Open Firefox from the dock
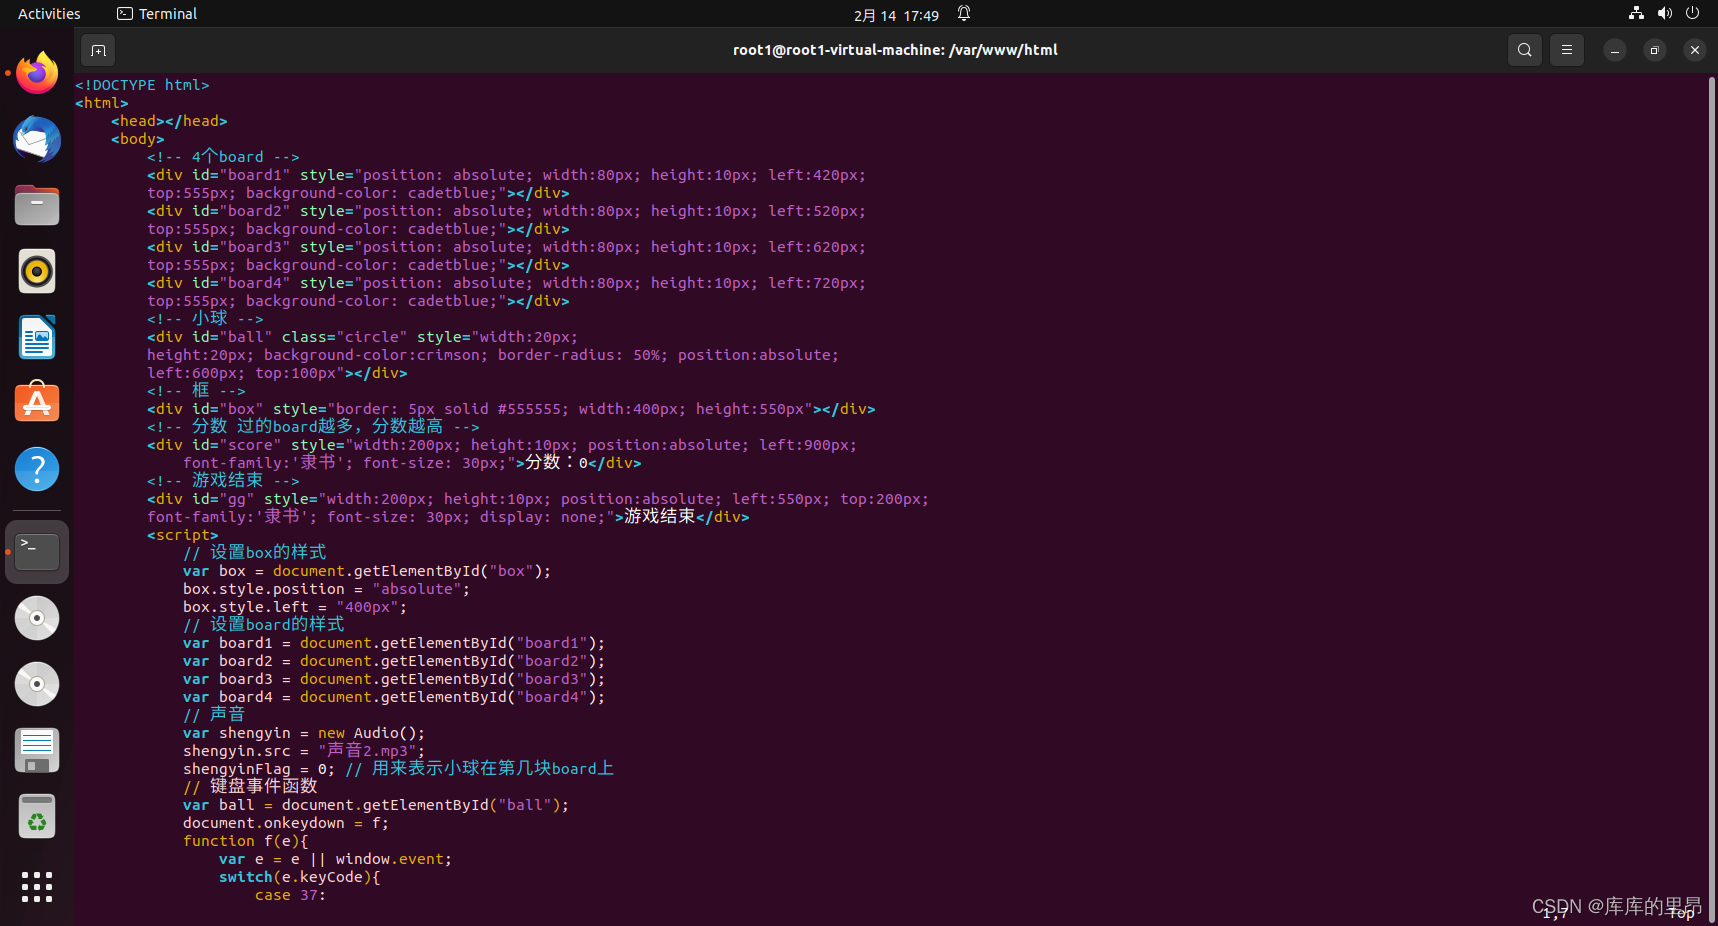This screenshot has width=1718, height=926. [x=37, y=73]
